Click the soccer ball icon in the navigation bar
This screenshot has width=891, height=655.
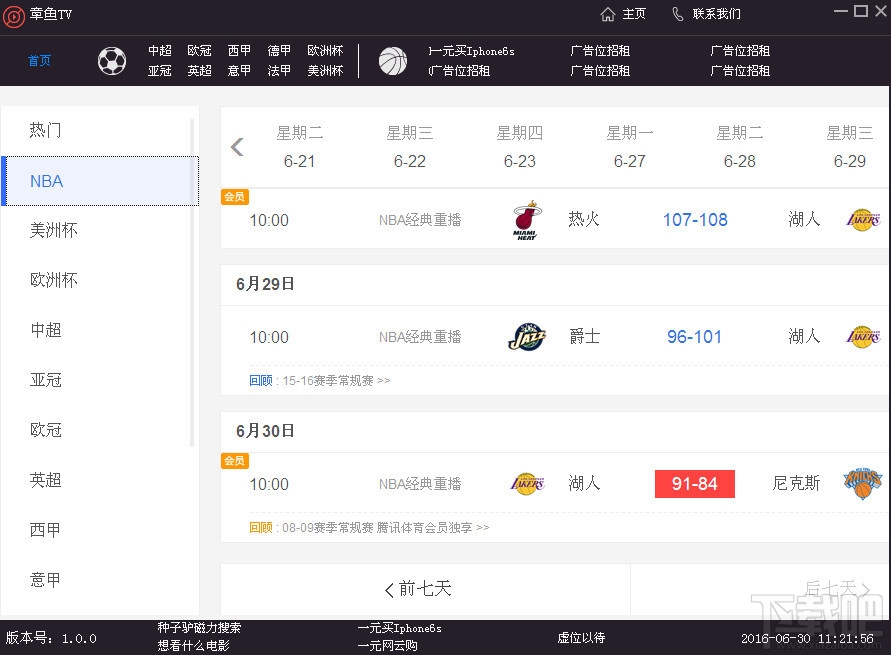point(111,60)
